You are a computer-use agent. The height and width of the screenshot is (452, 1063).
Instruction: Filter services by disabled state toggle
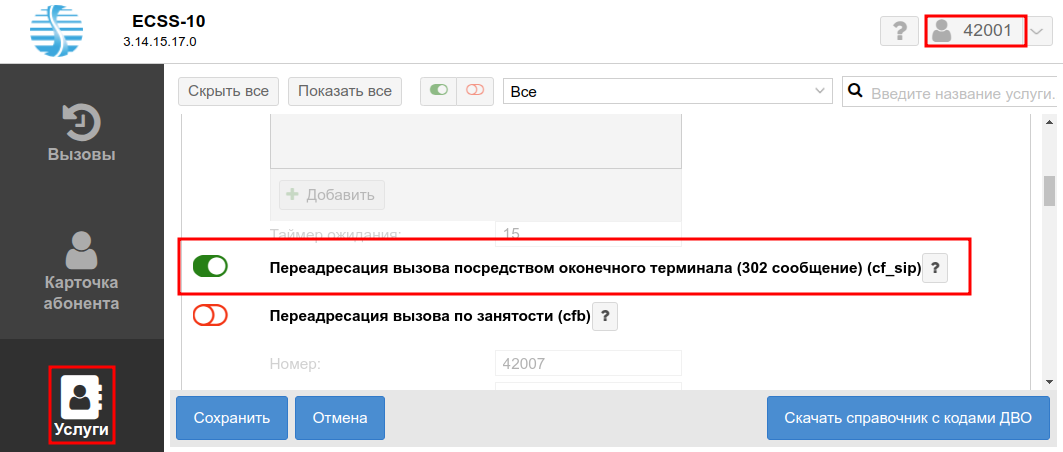click(474, 91)
